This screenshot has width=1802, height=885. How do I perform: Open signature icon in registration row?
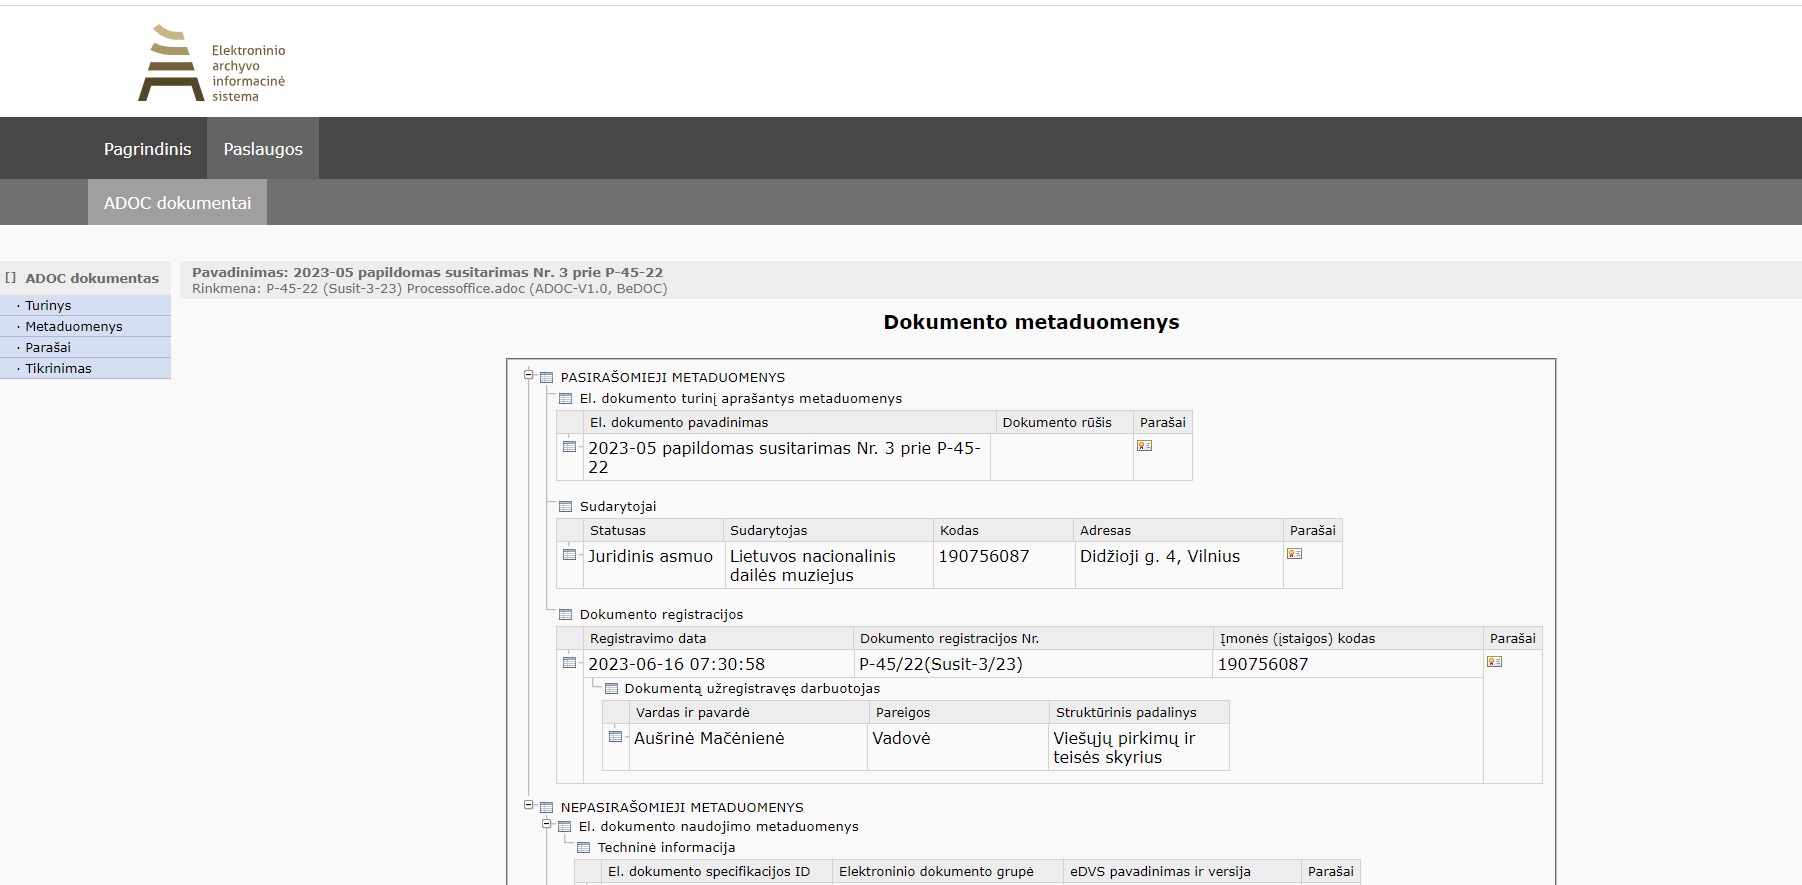point(1495,662)
